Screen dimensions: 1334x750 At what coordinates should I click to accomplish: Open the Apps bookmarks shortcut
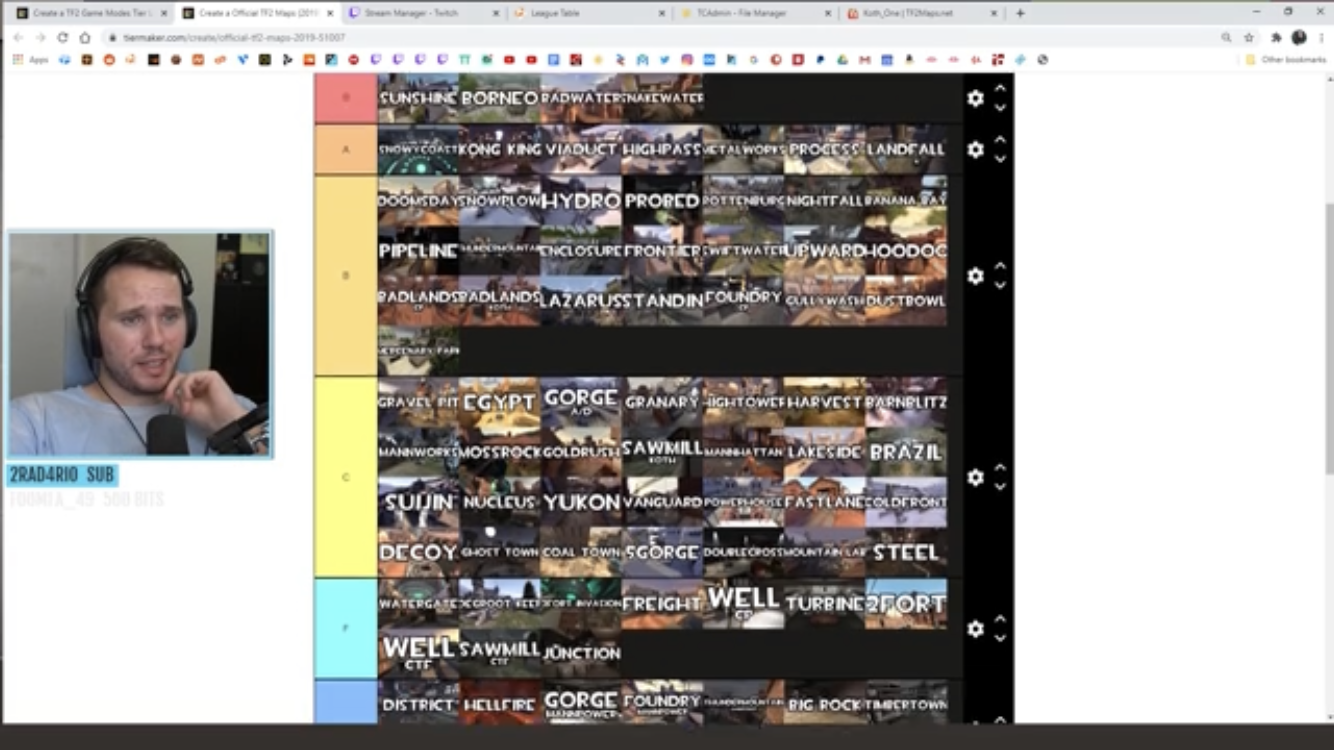(30, 59)
